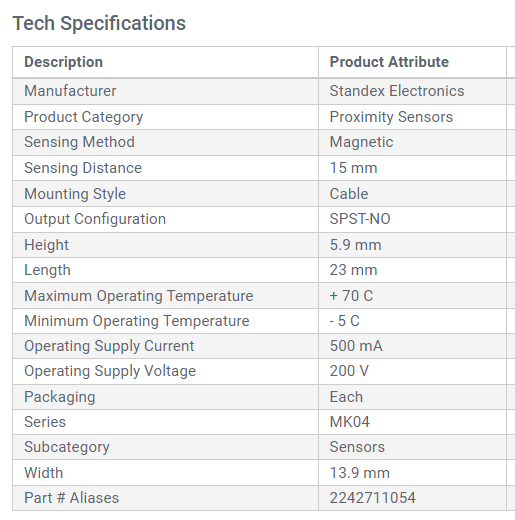Click the SPST-NO output configuration value
The height and width of the screenshot is (520, 515).
tap(360, 219)
